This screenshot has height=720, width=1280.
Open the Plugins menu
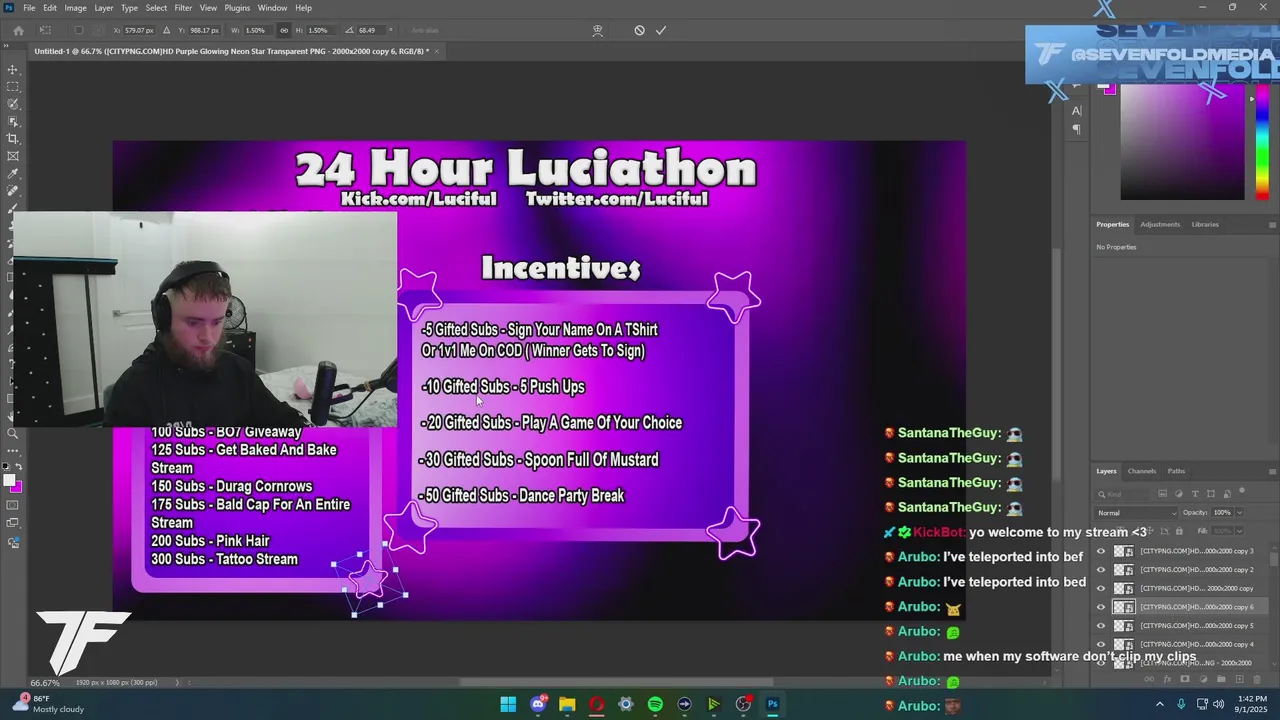point(237,8)
